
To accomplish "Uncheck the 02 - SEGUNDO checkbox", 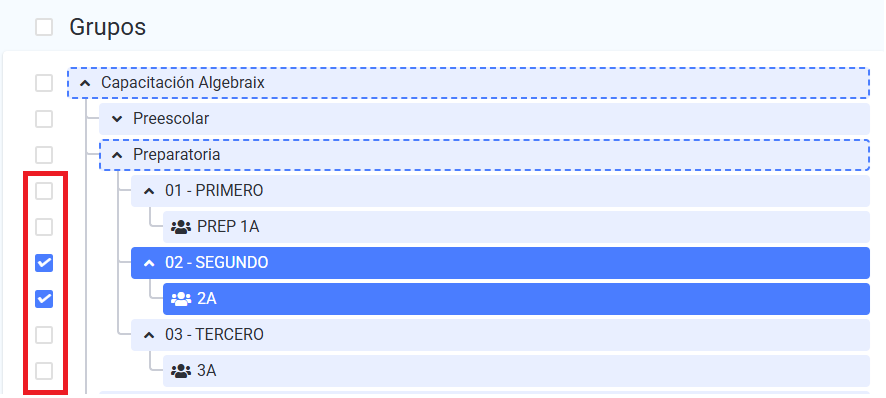I will coord(44,263).
